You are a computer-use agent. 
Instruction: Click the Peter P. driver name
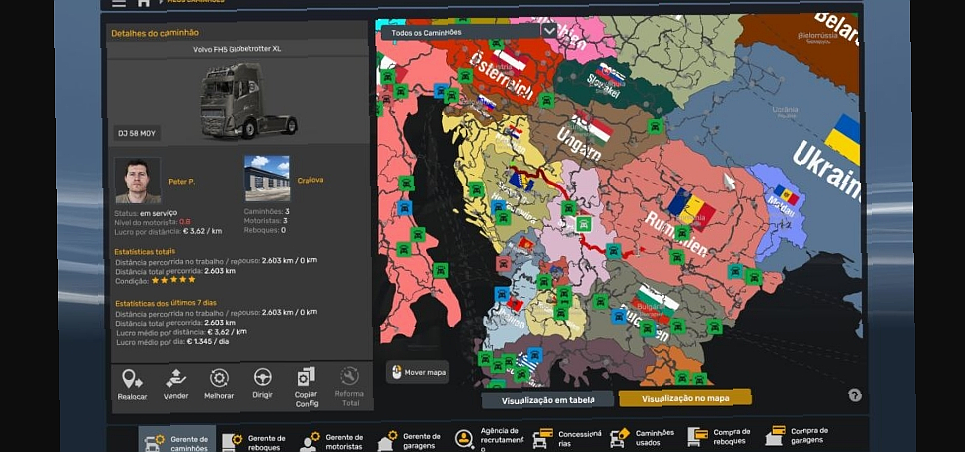(182, 182)
